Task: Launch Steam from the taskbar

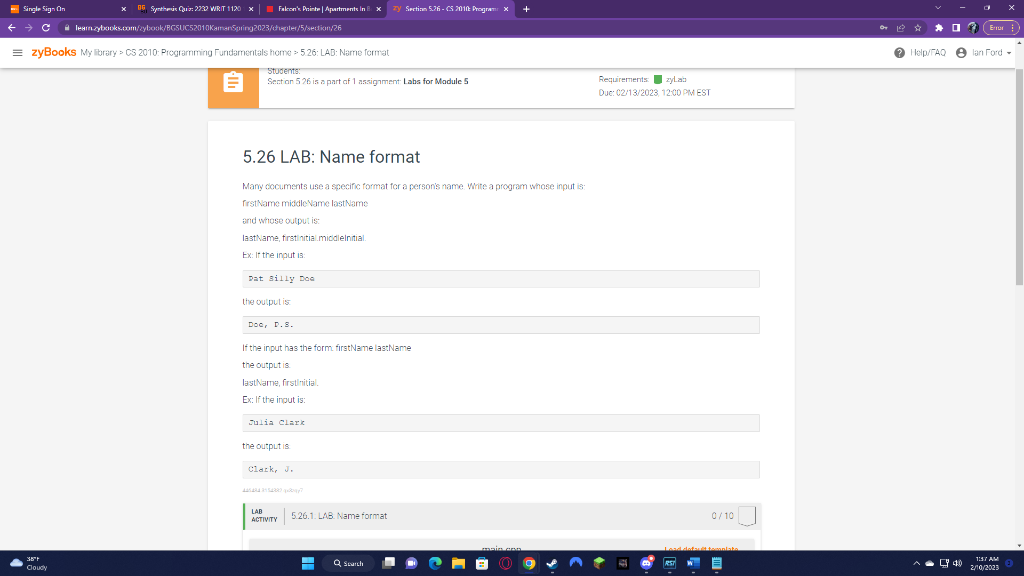Action: click(553, 562)
